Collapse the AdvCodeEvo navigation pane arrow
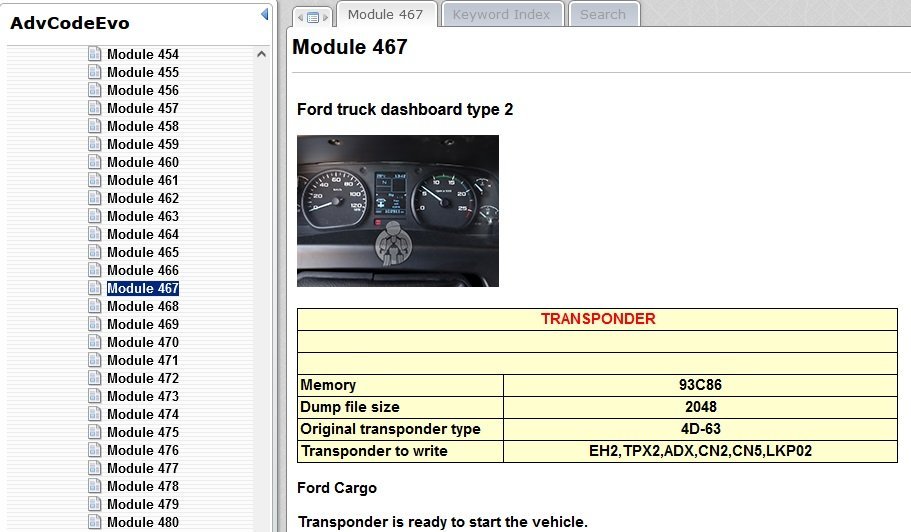The width and height of the screenshot is (911, 532). click(x=265, y=14)
